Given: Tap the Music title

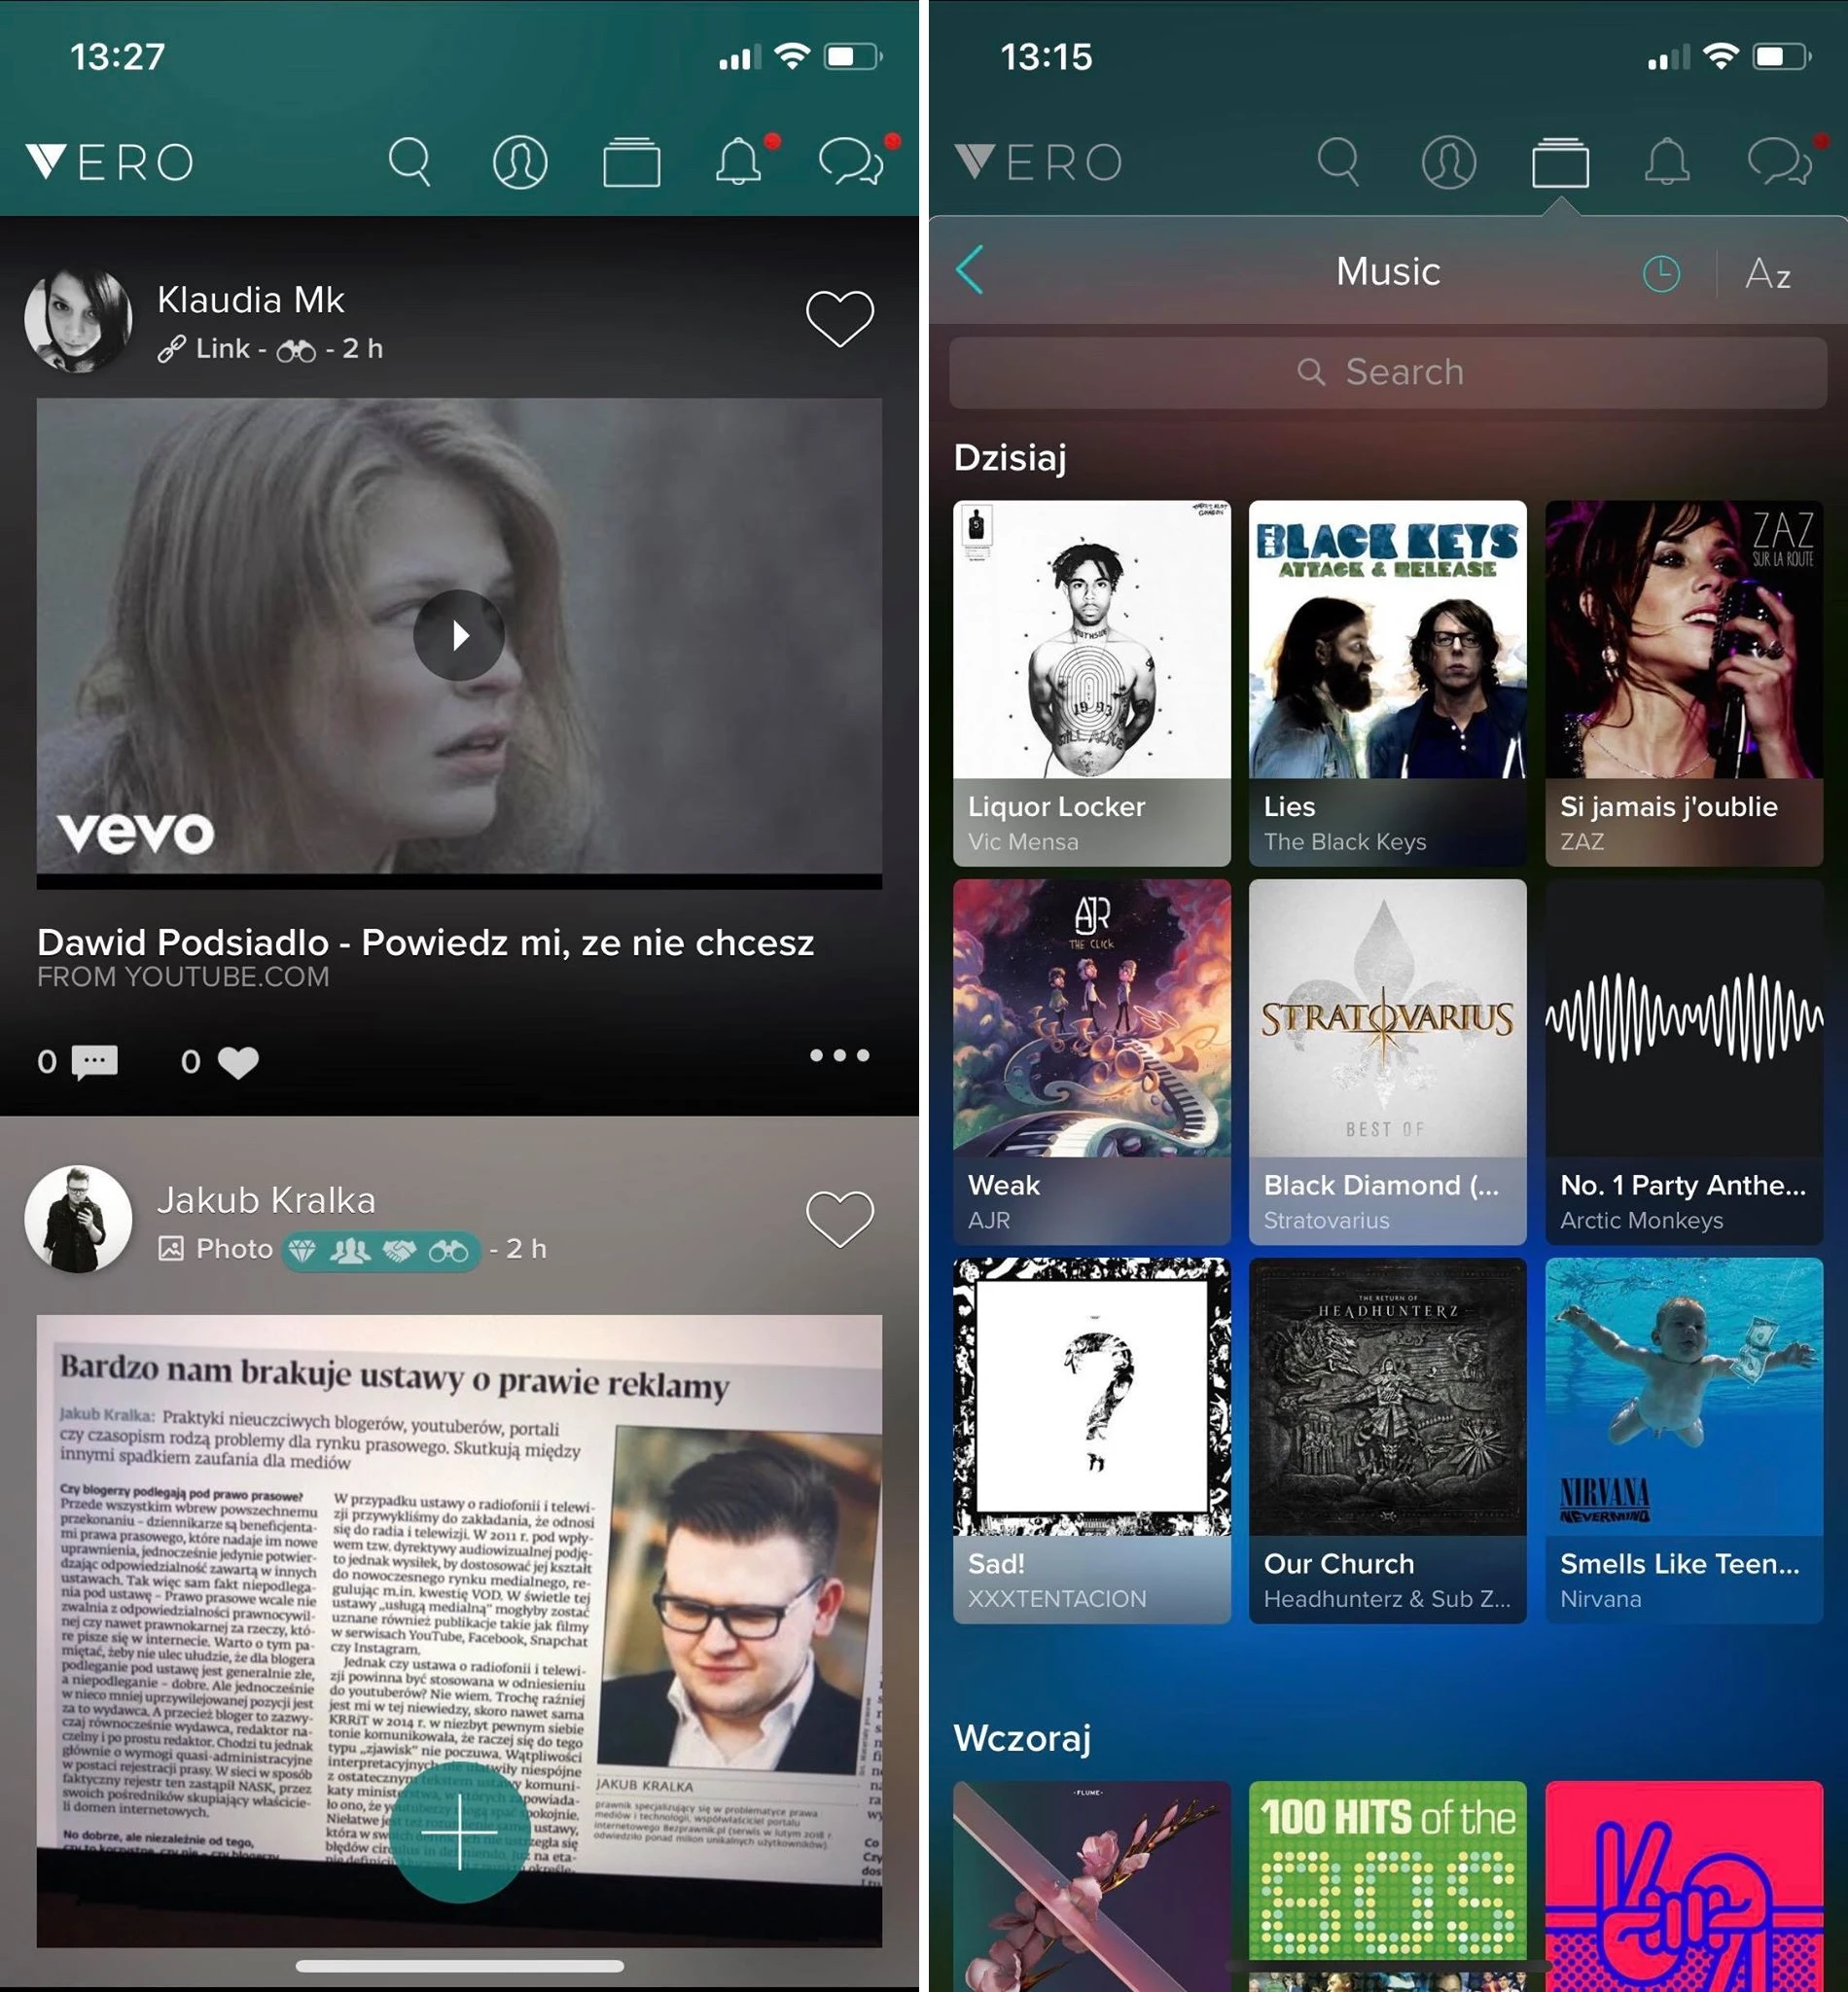Looking at the screenshot, I should pyautogui.click(x=1388, y=271).
